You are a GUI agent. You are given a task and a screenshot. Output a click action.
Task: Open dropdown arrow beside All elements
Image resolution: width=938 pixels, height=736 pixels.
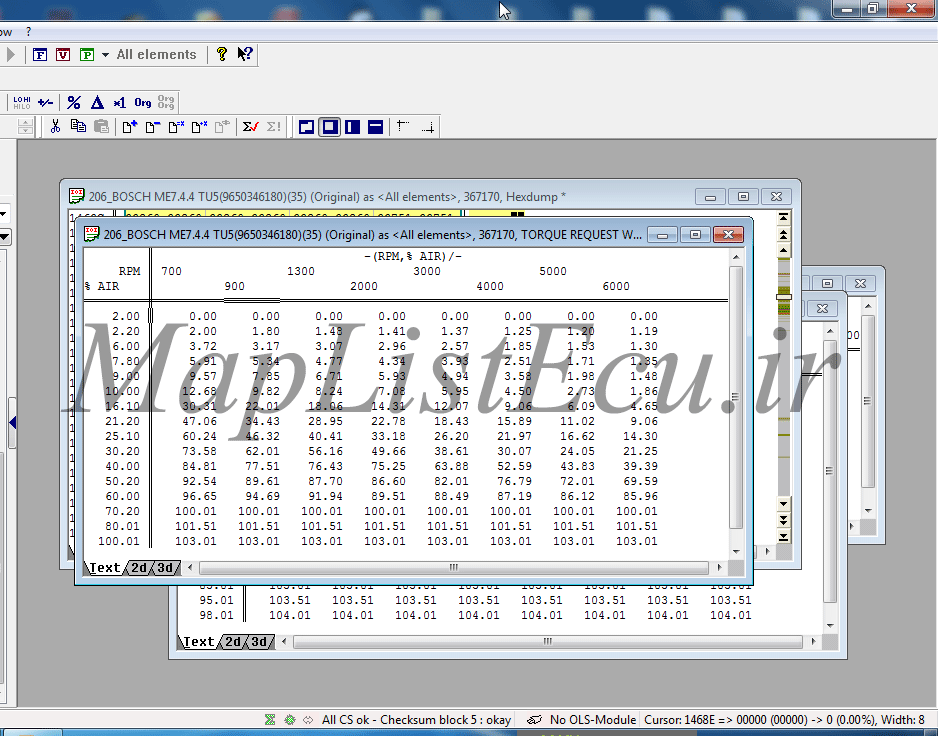coord(105,55)
